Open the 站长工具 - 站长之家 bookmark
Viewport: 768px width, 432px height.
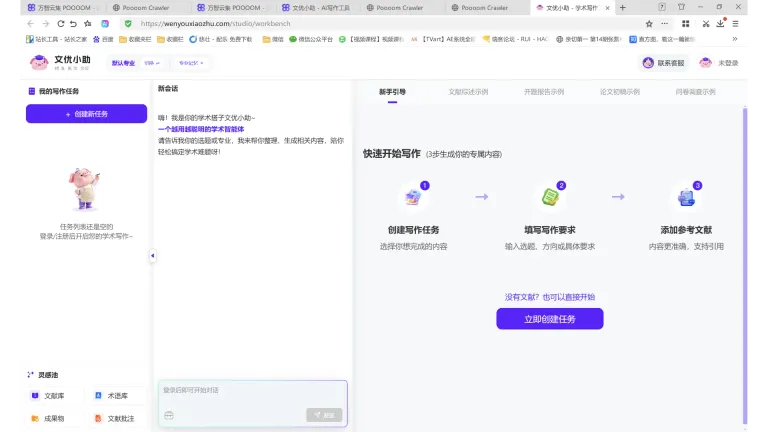point(56,39)
